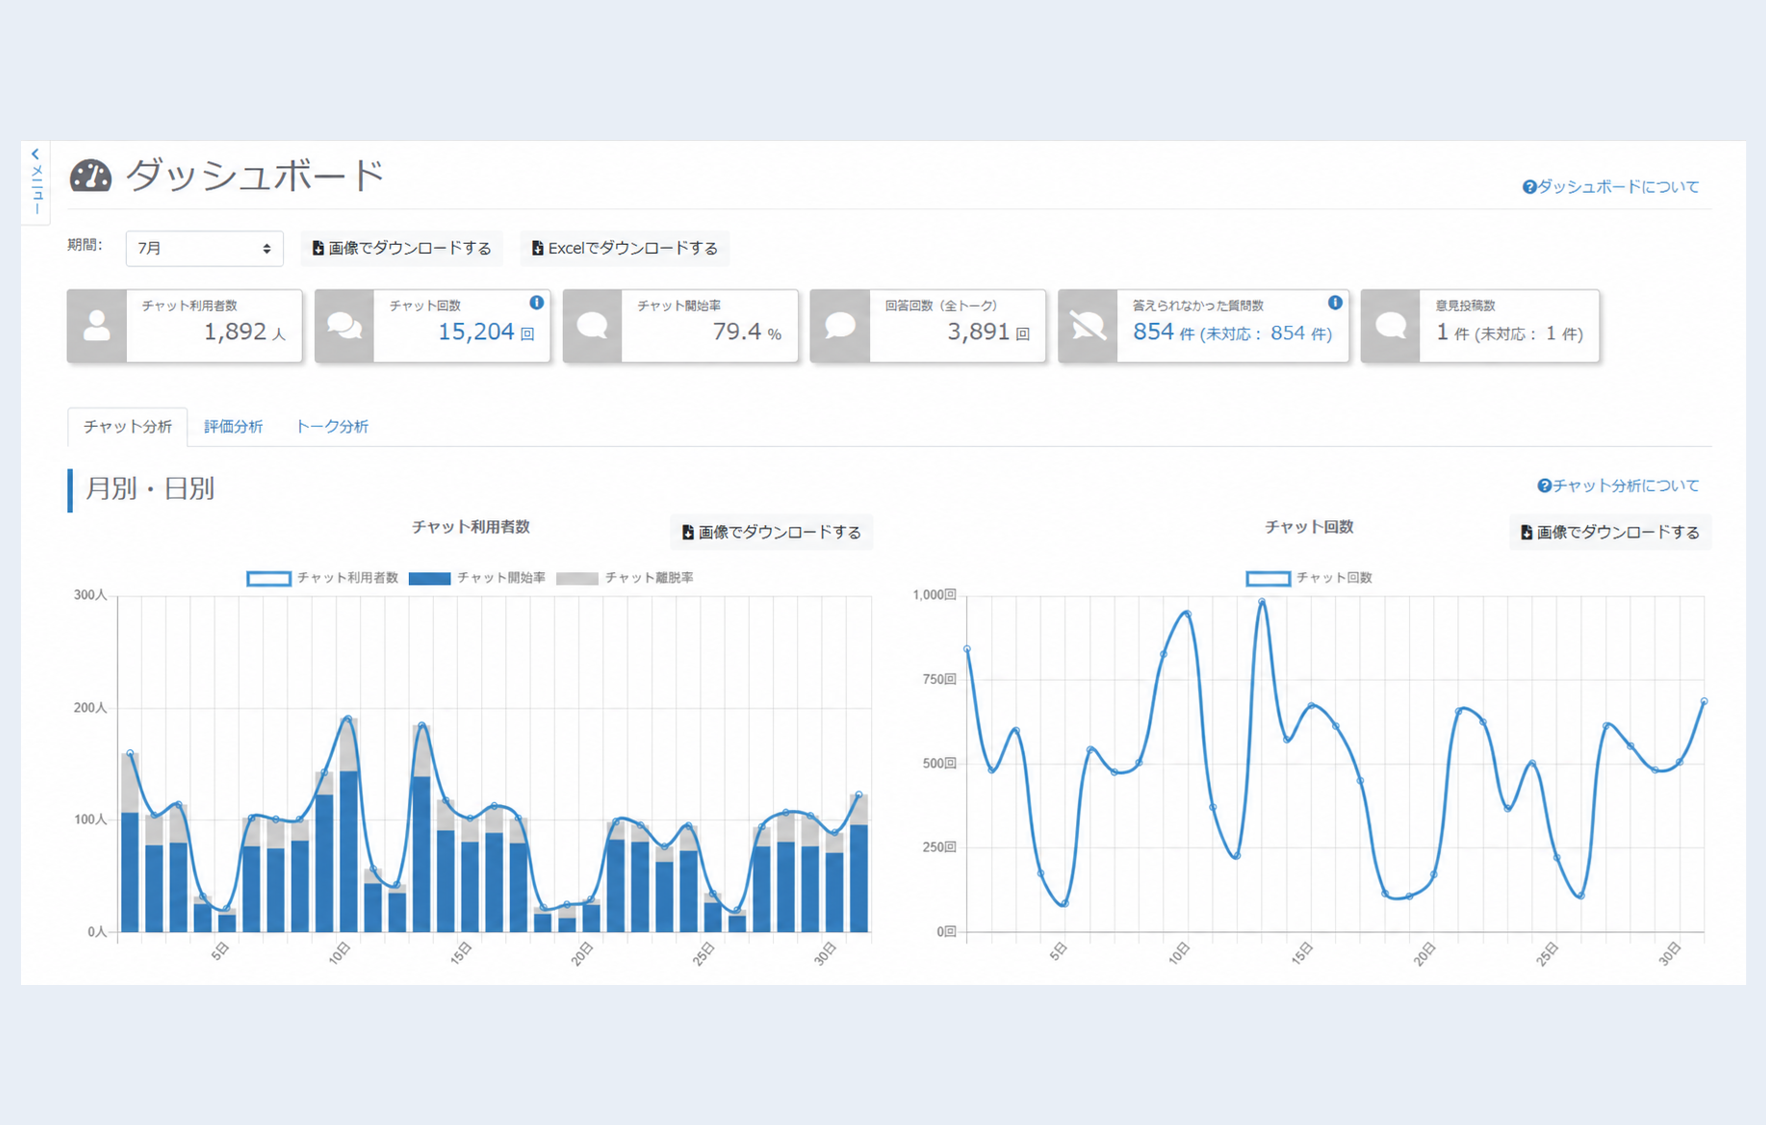Image resolution: width=1766 pixels, height=1125 pixels.
Task: Click the dashboard gauge icon beside the title
Action: click(90, 176)
